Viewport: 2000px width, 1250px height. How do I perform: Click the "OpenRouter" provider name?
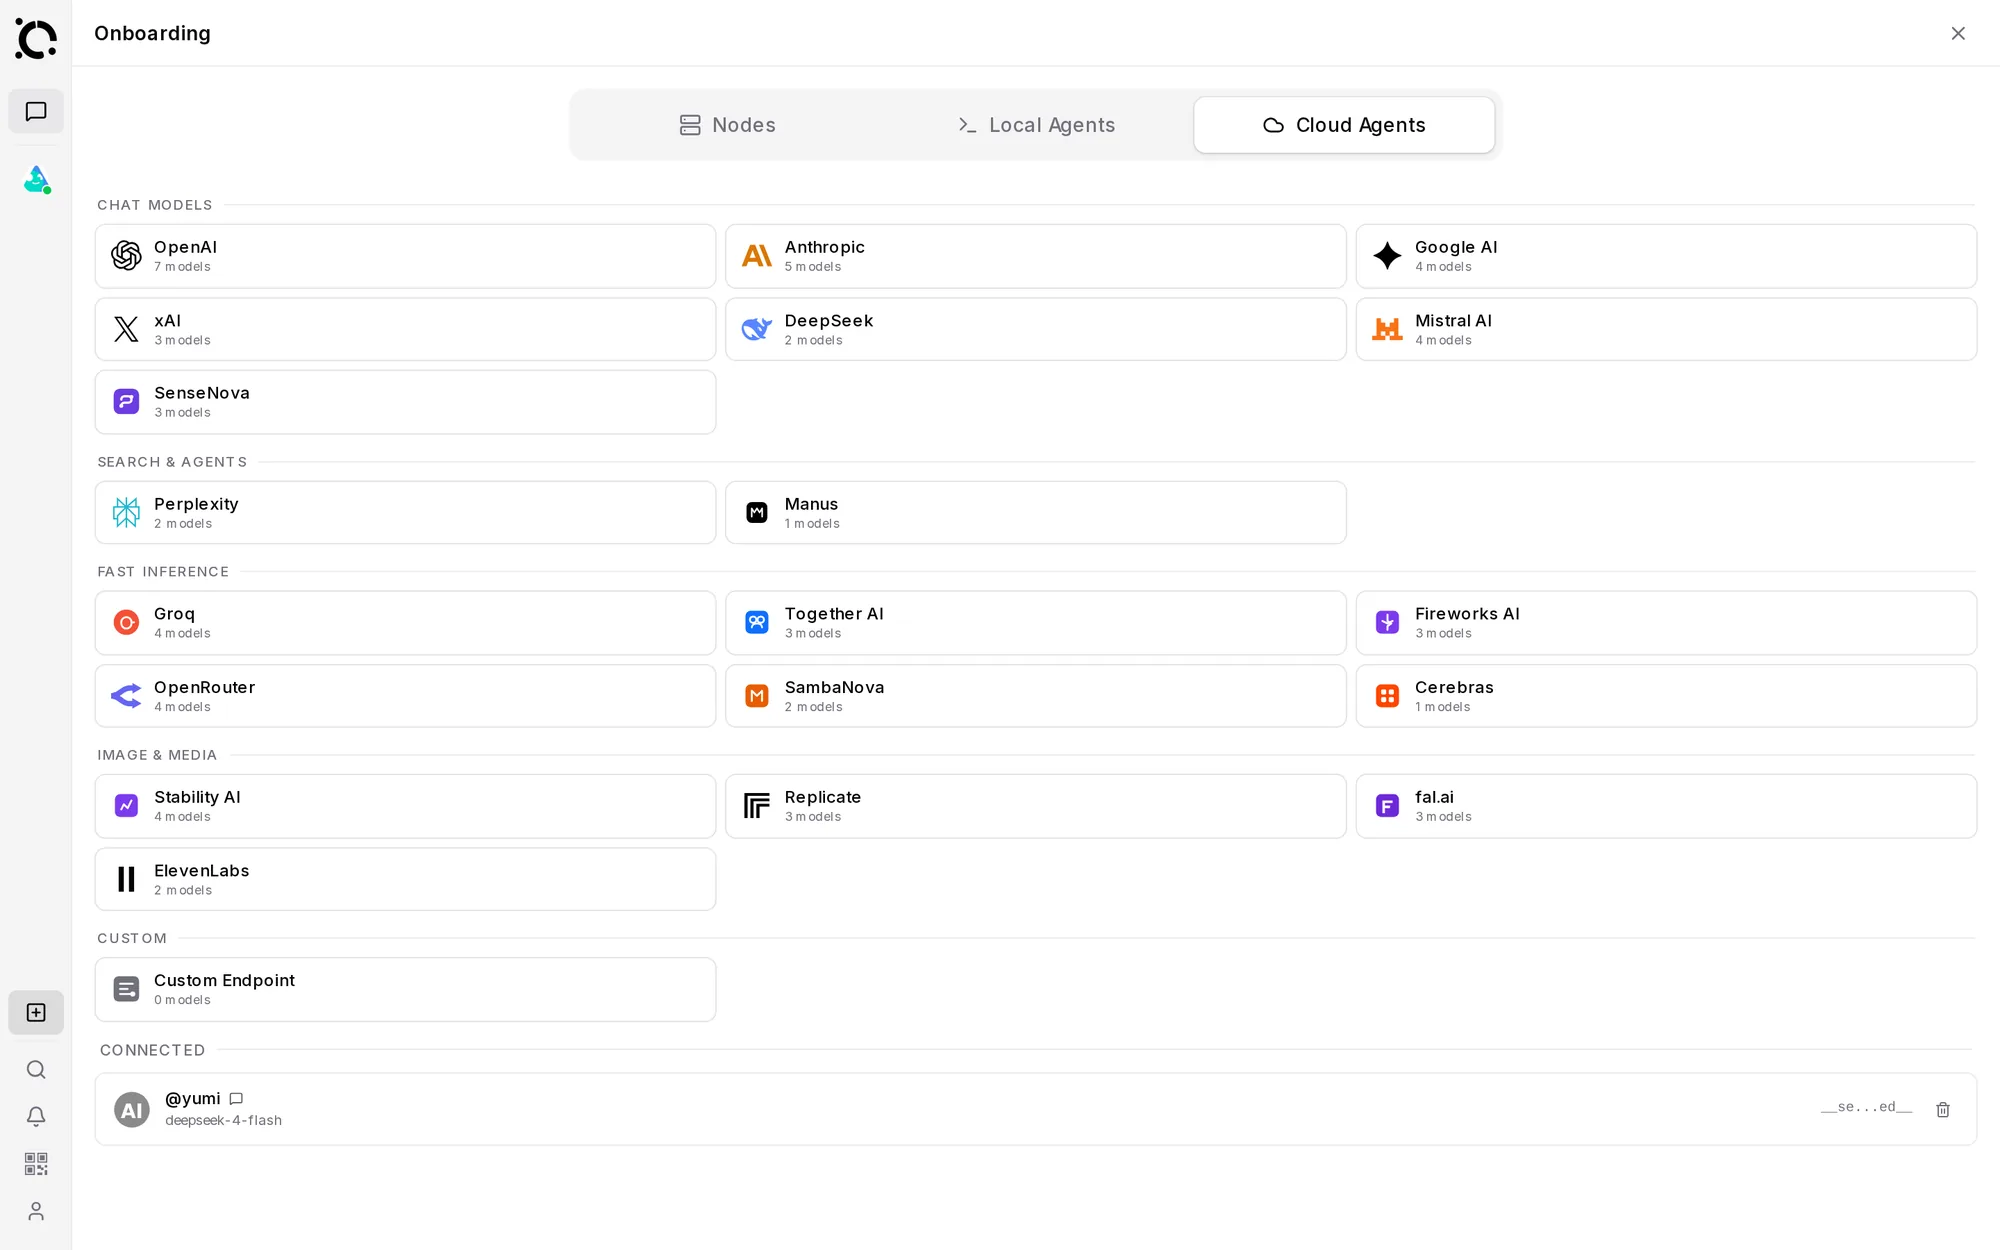pos(204,687)
